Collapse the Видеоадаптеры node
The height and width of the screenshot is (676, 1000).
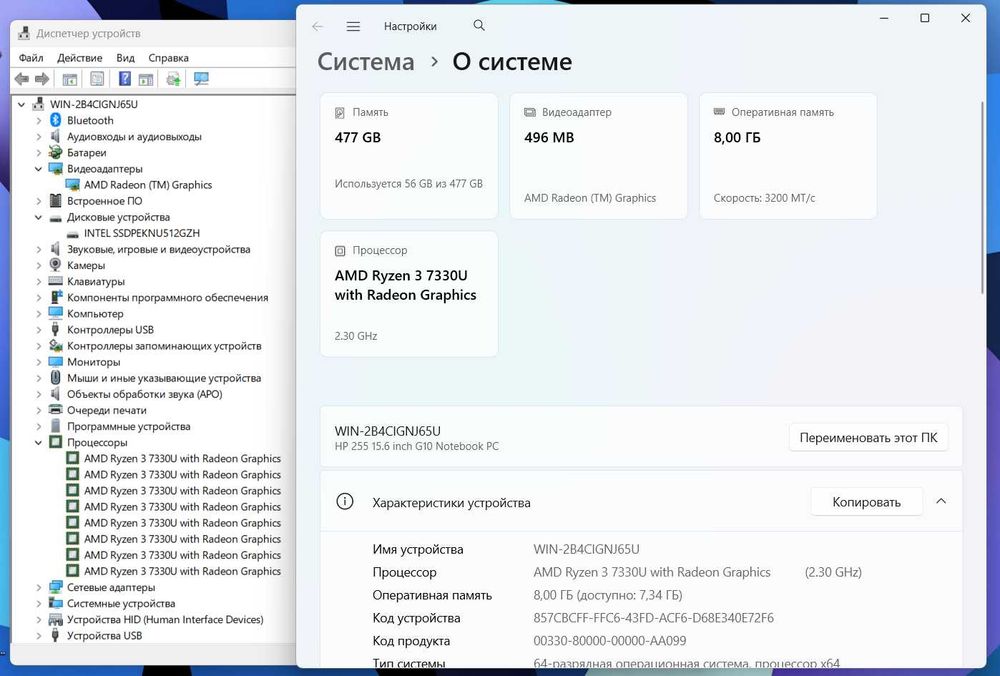[x=38, y=168]
